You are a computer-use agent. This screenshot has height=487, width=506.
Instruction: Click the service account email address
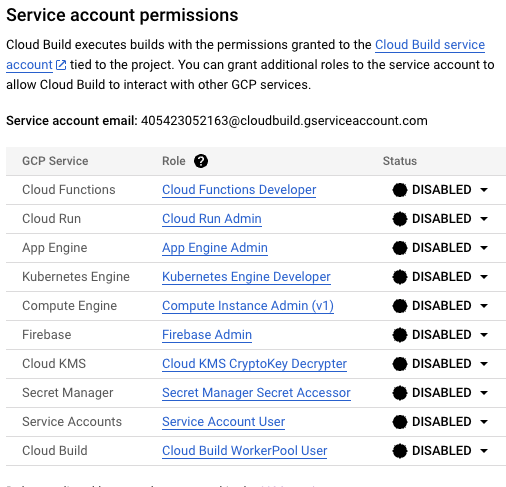[x=284, y=121]
